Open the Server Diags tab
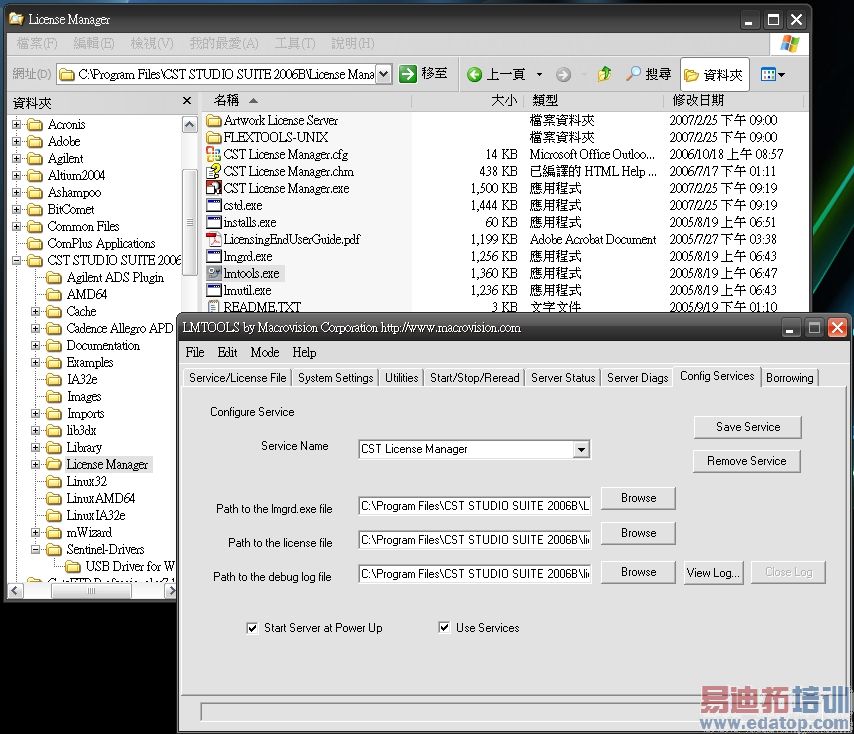Viewport: 854px width, 734px height. pos(637,378)
